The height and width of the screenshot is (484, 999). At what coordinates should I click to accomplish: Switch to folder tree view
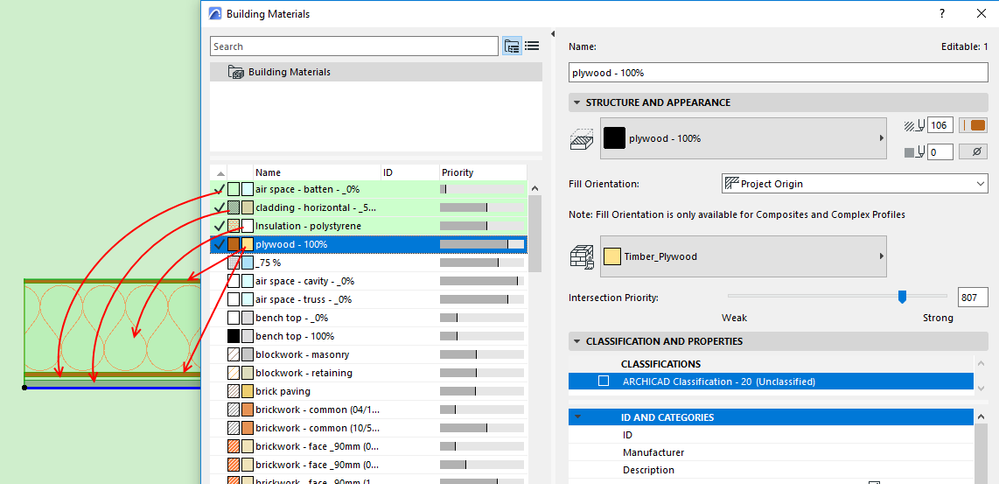(x=512, y=46)
